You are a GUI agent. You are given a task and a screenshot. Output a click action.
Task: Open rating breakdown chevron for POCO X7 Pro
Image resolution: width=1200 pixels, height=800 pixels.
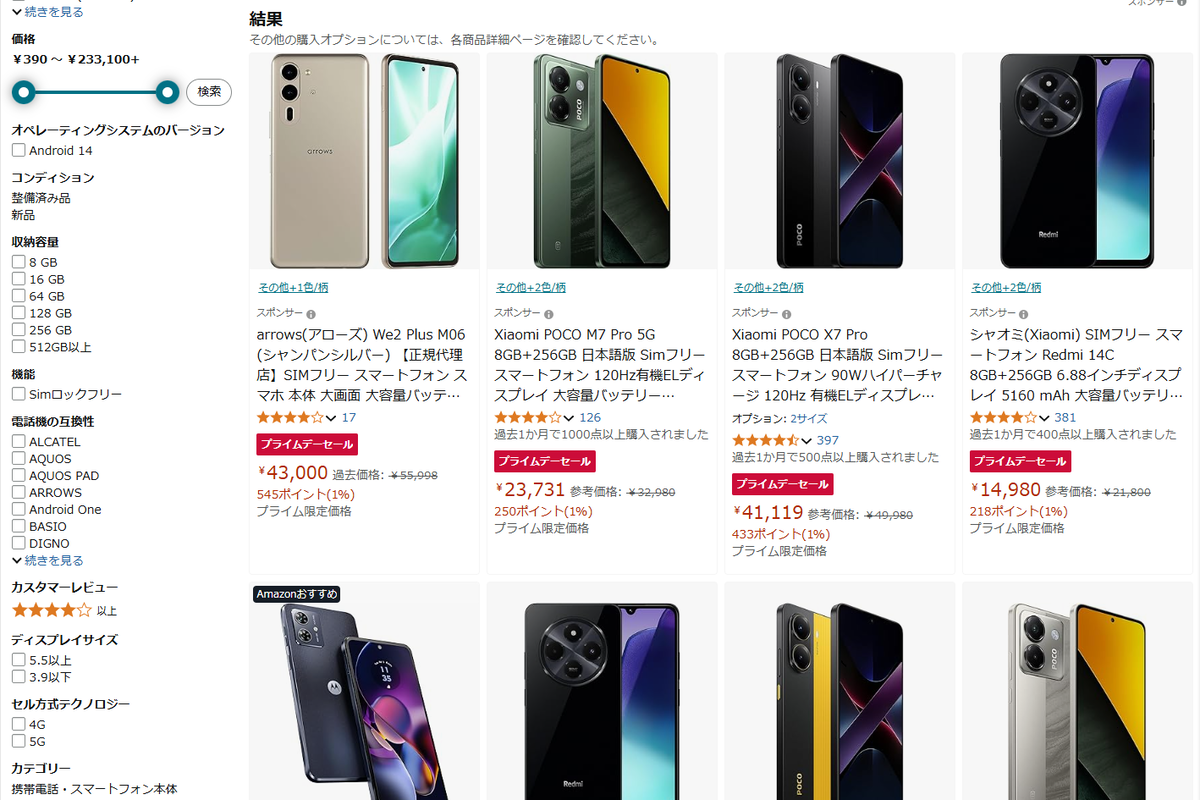(806, 440)
